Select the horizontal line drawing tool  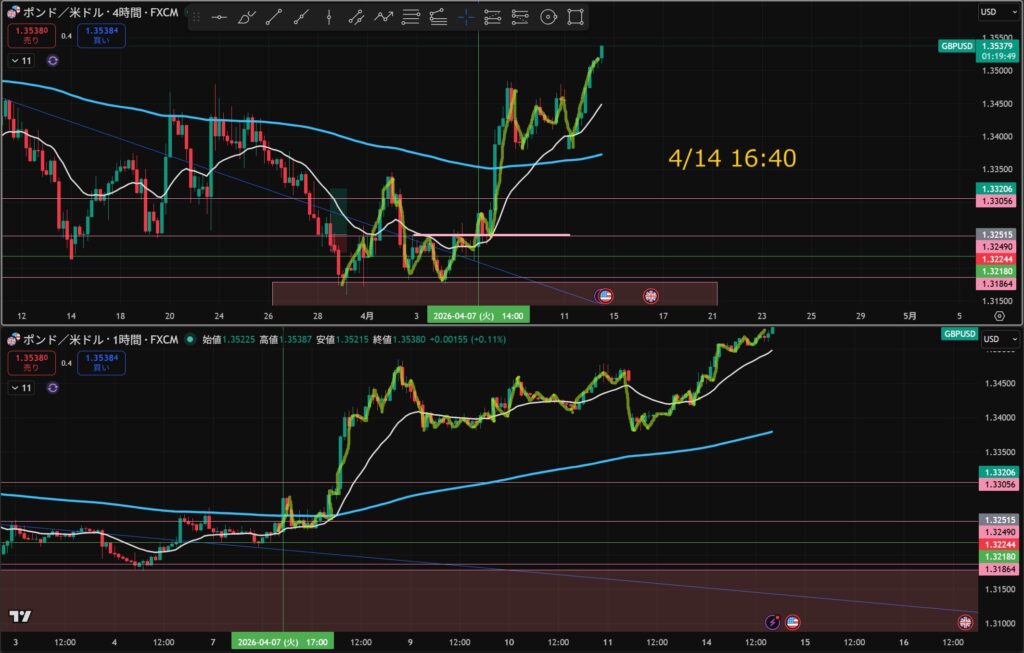219,18
